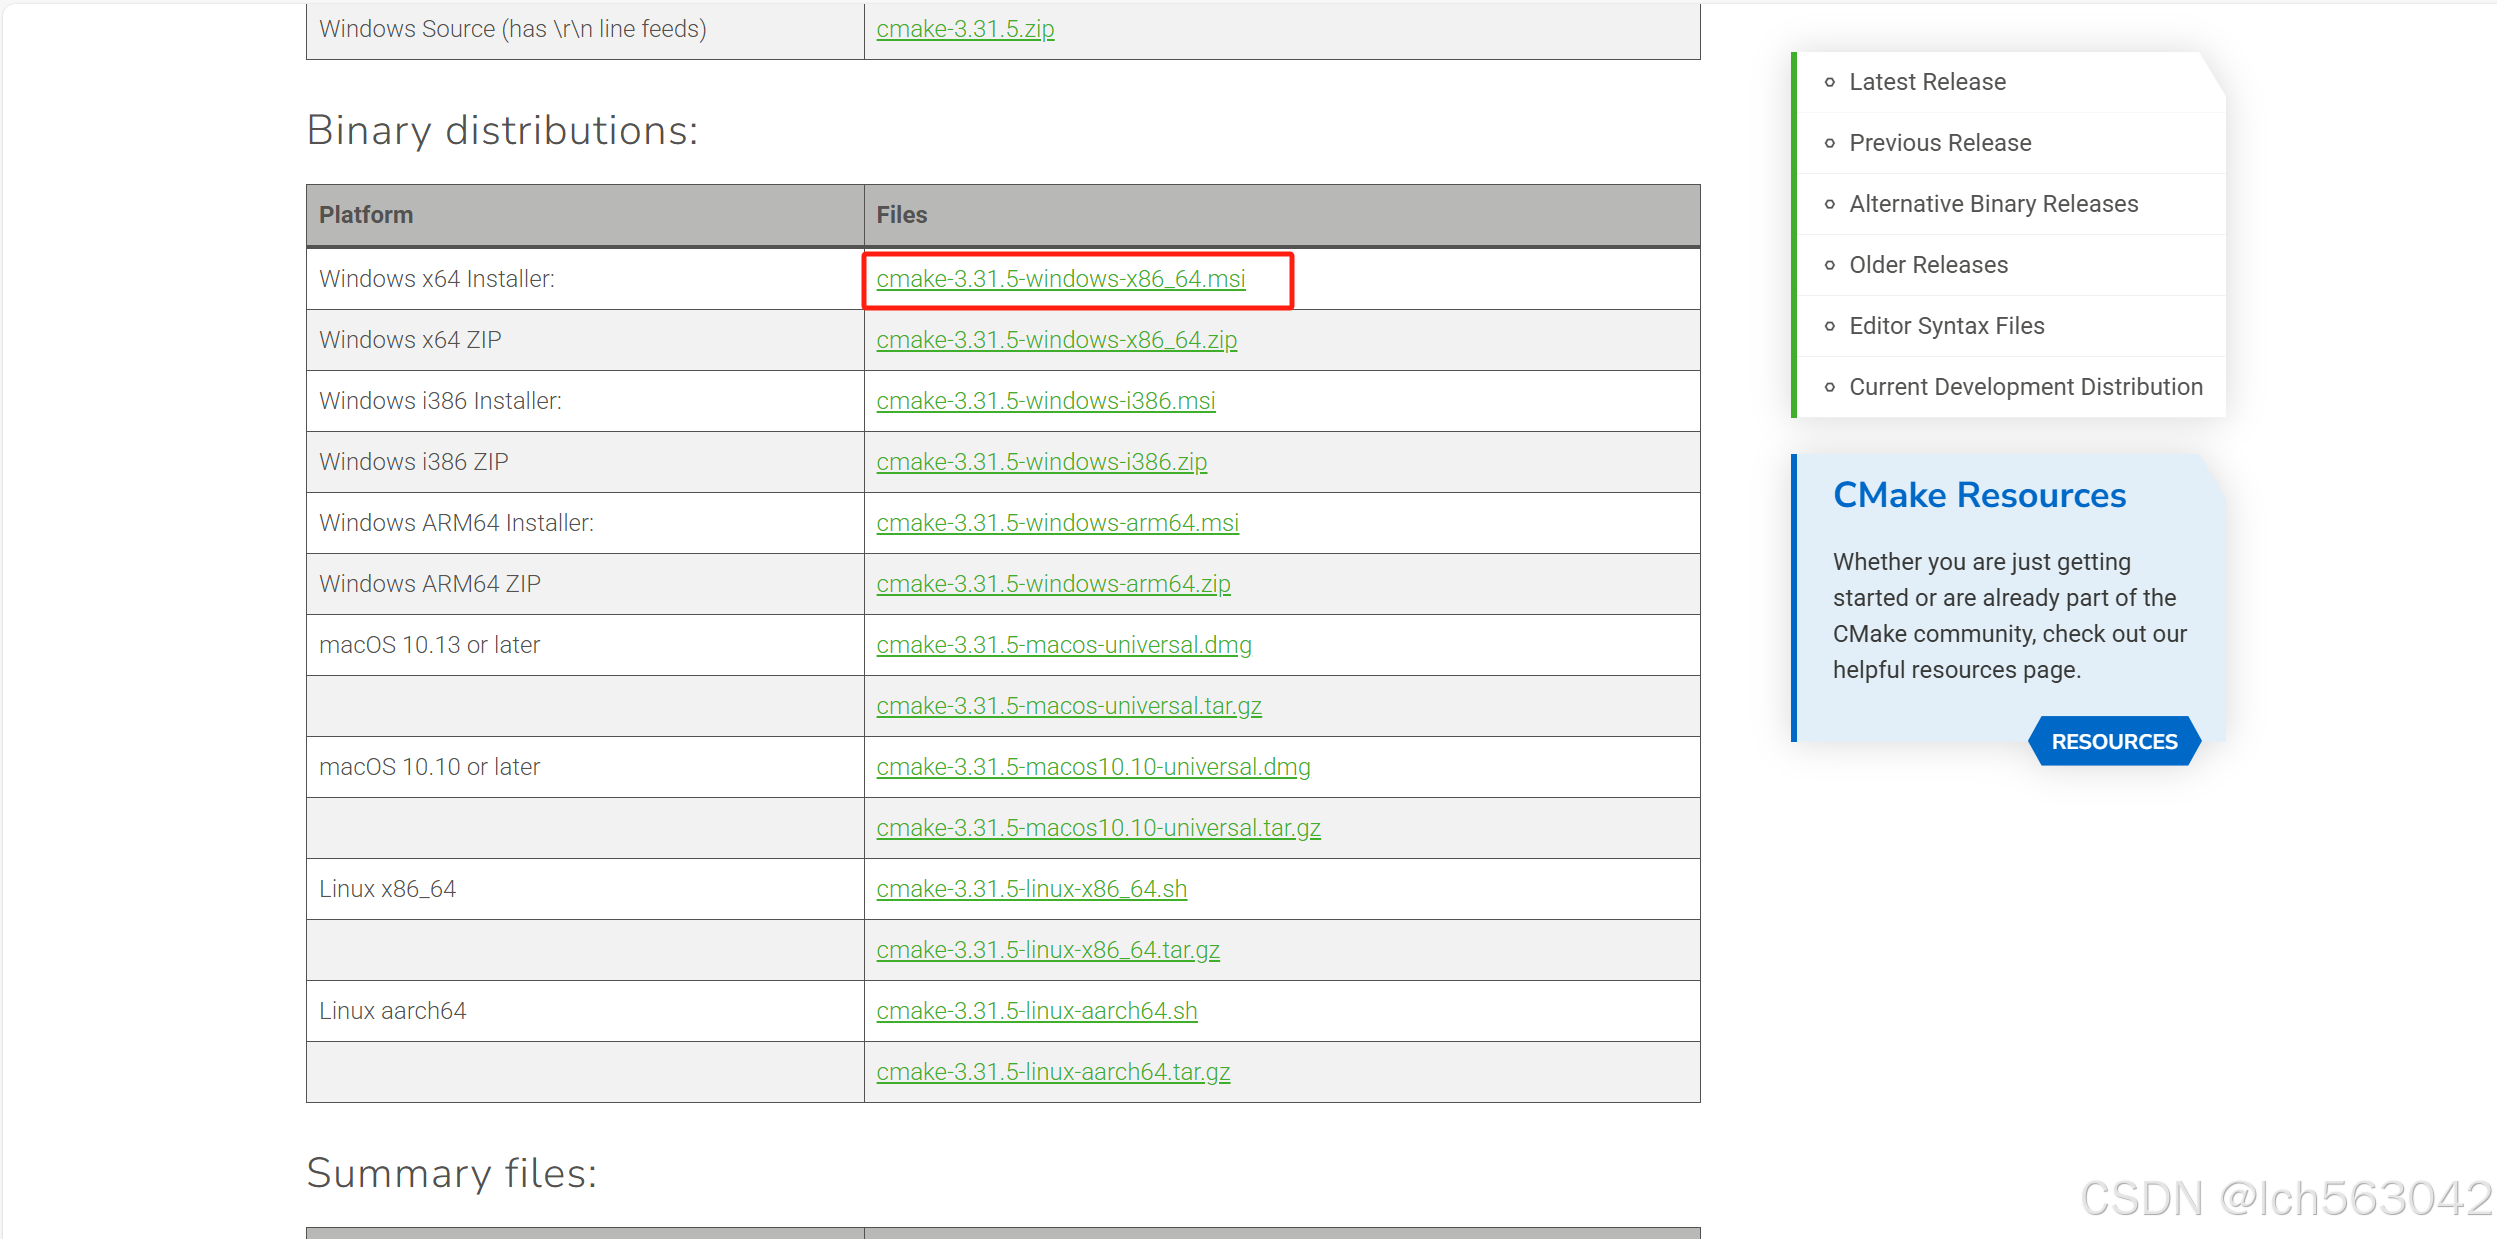Click the cmake-3.31.5-windows-x86_64.zip link
Viewport: 2497px width, 1239px height.
pyautogui.click(x=1056, y=340)
